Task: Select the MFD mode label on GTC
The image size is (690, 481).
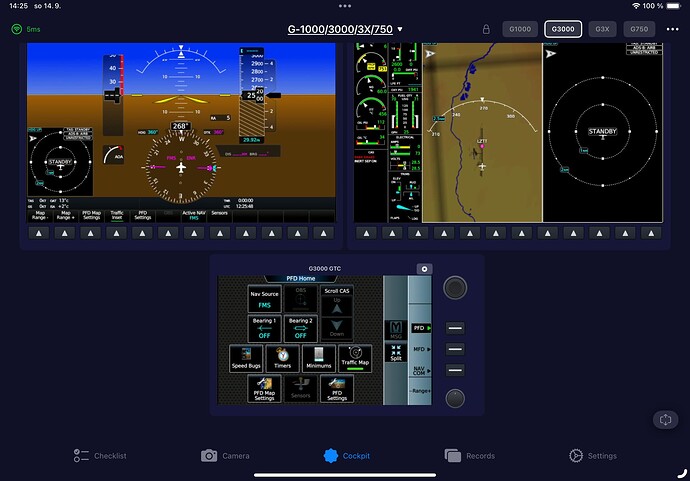Action: 421,349
